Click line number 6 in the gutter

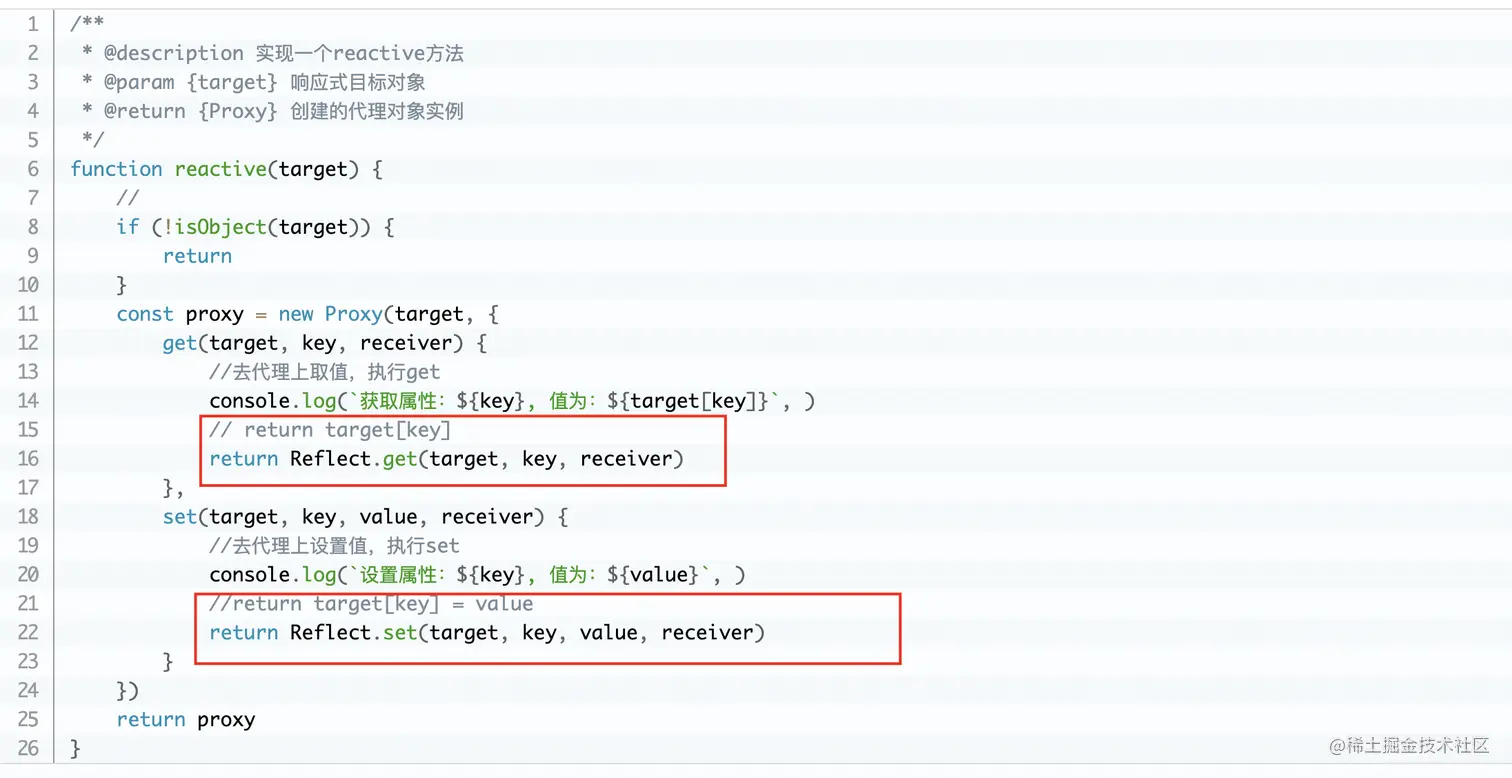34,168
